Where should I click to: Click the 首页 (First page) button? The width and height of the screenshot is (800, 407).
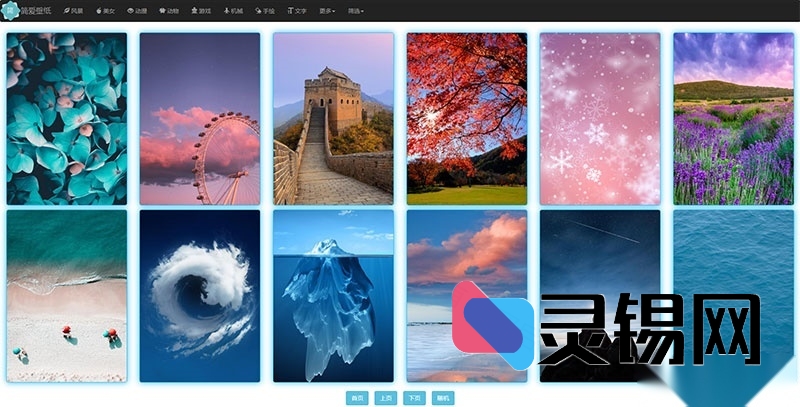356,398
